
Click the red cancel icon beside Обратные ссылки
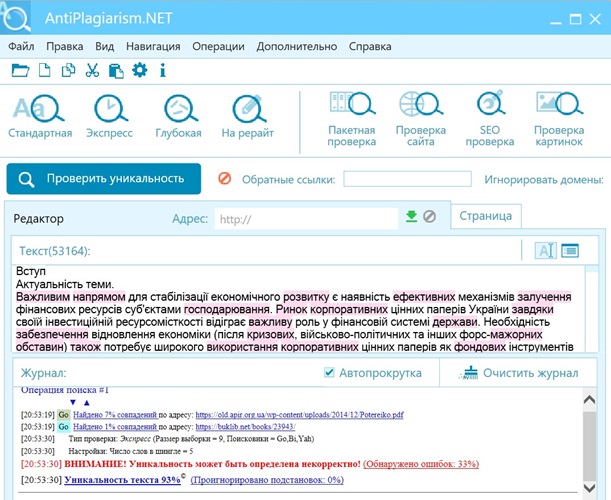224,178
